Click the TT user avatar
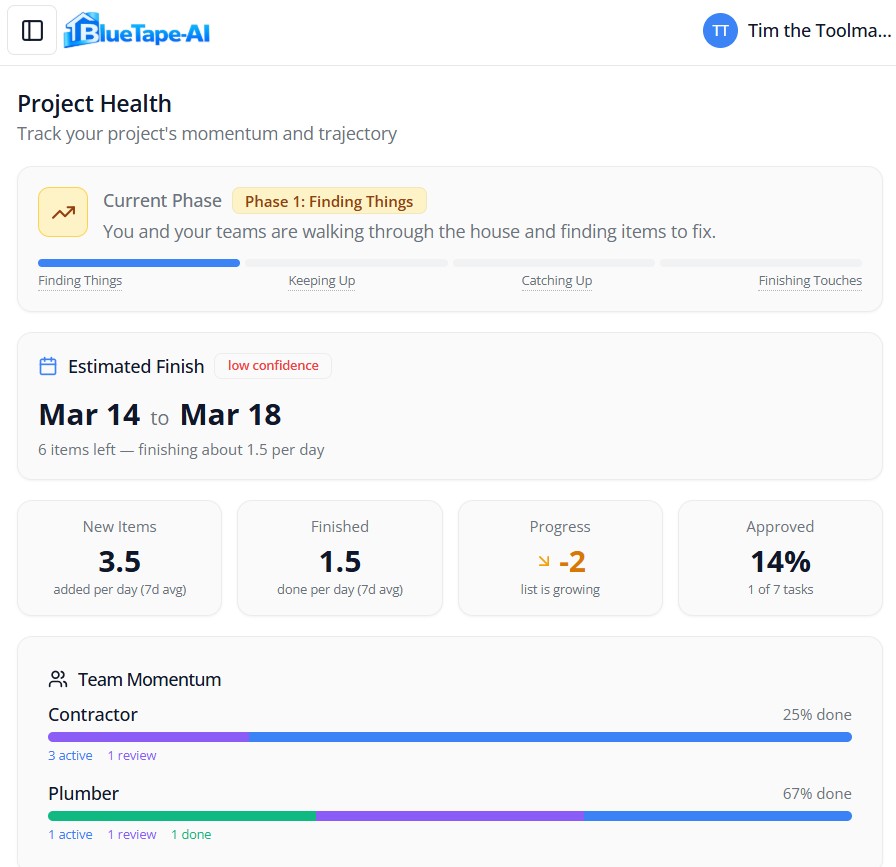This screenshot has height=867, width=896. pos(720,31)
